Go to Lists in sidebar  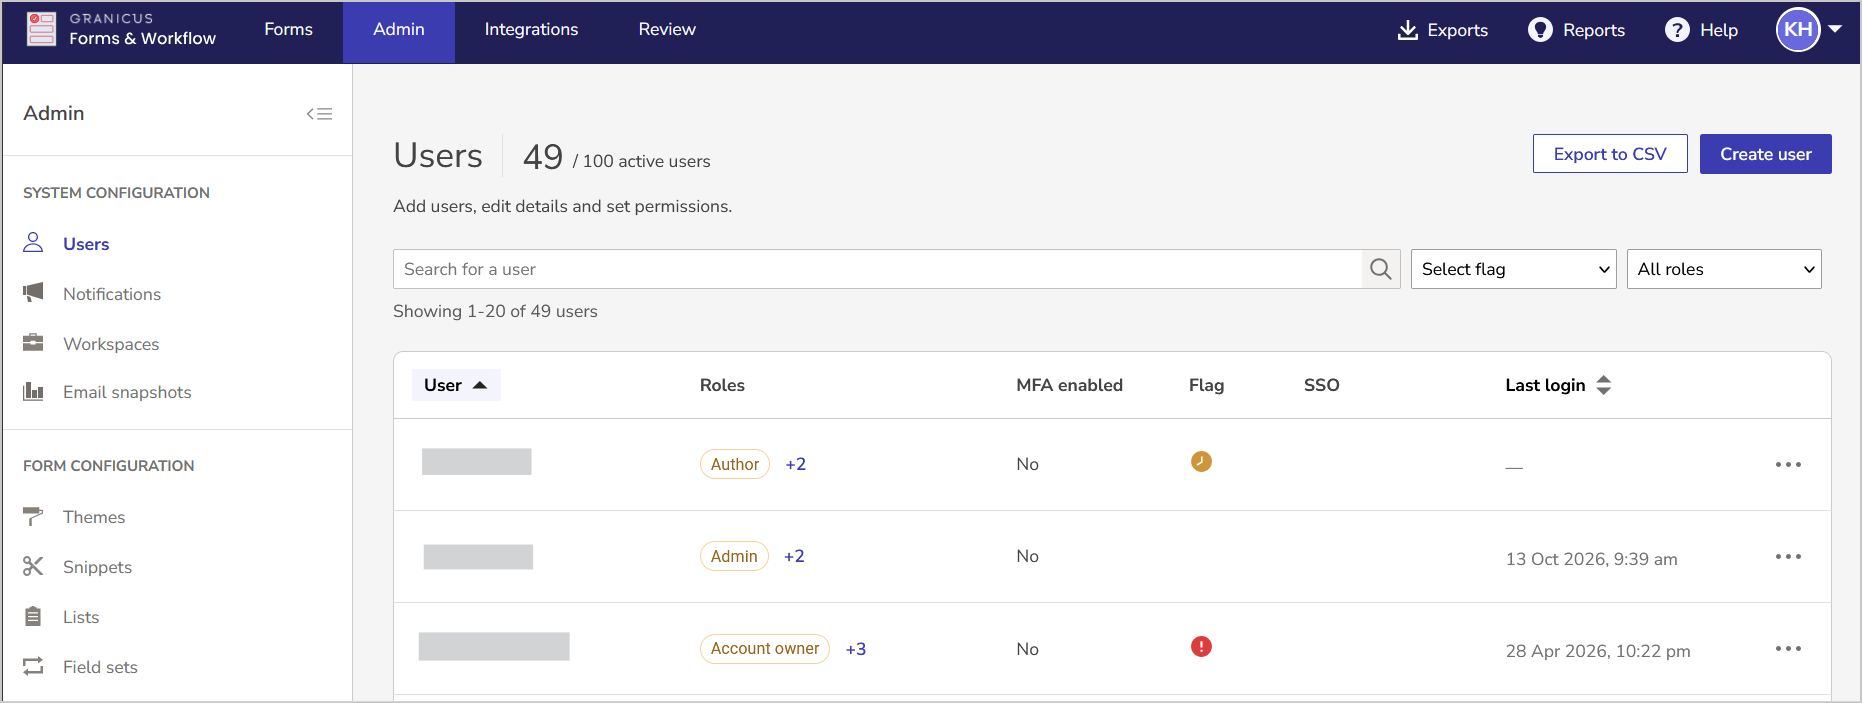(81, 617)
